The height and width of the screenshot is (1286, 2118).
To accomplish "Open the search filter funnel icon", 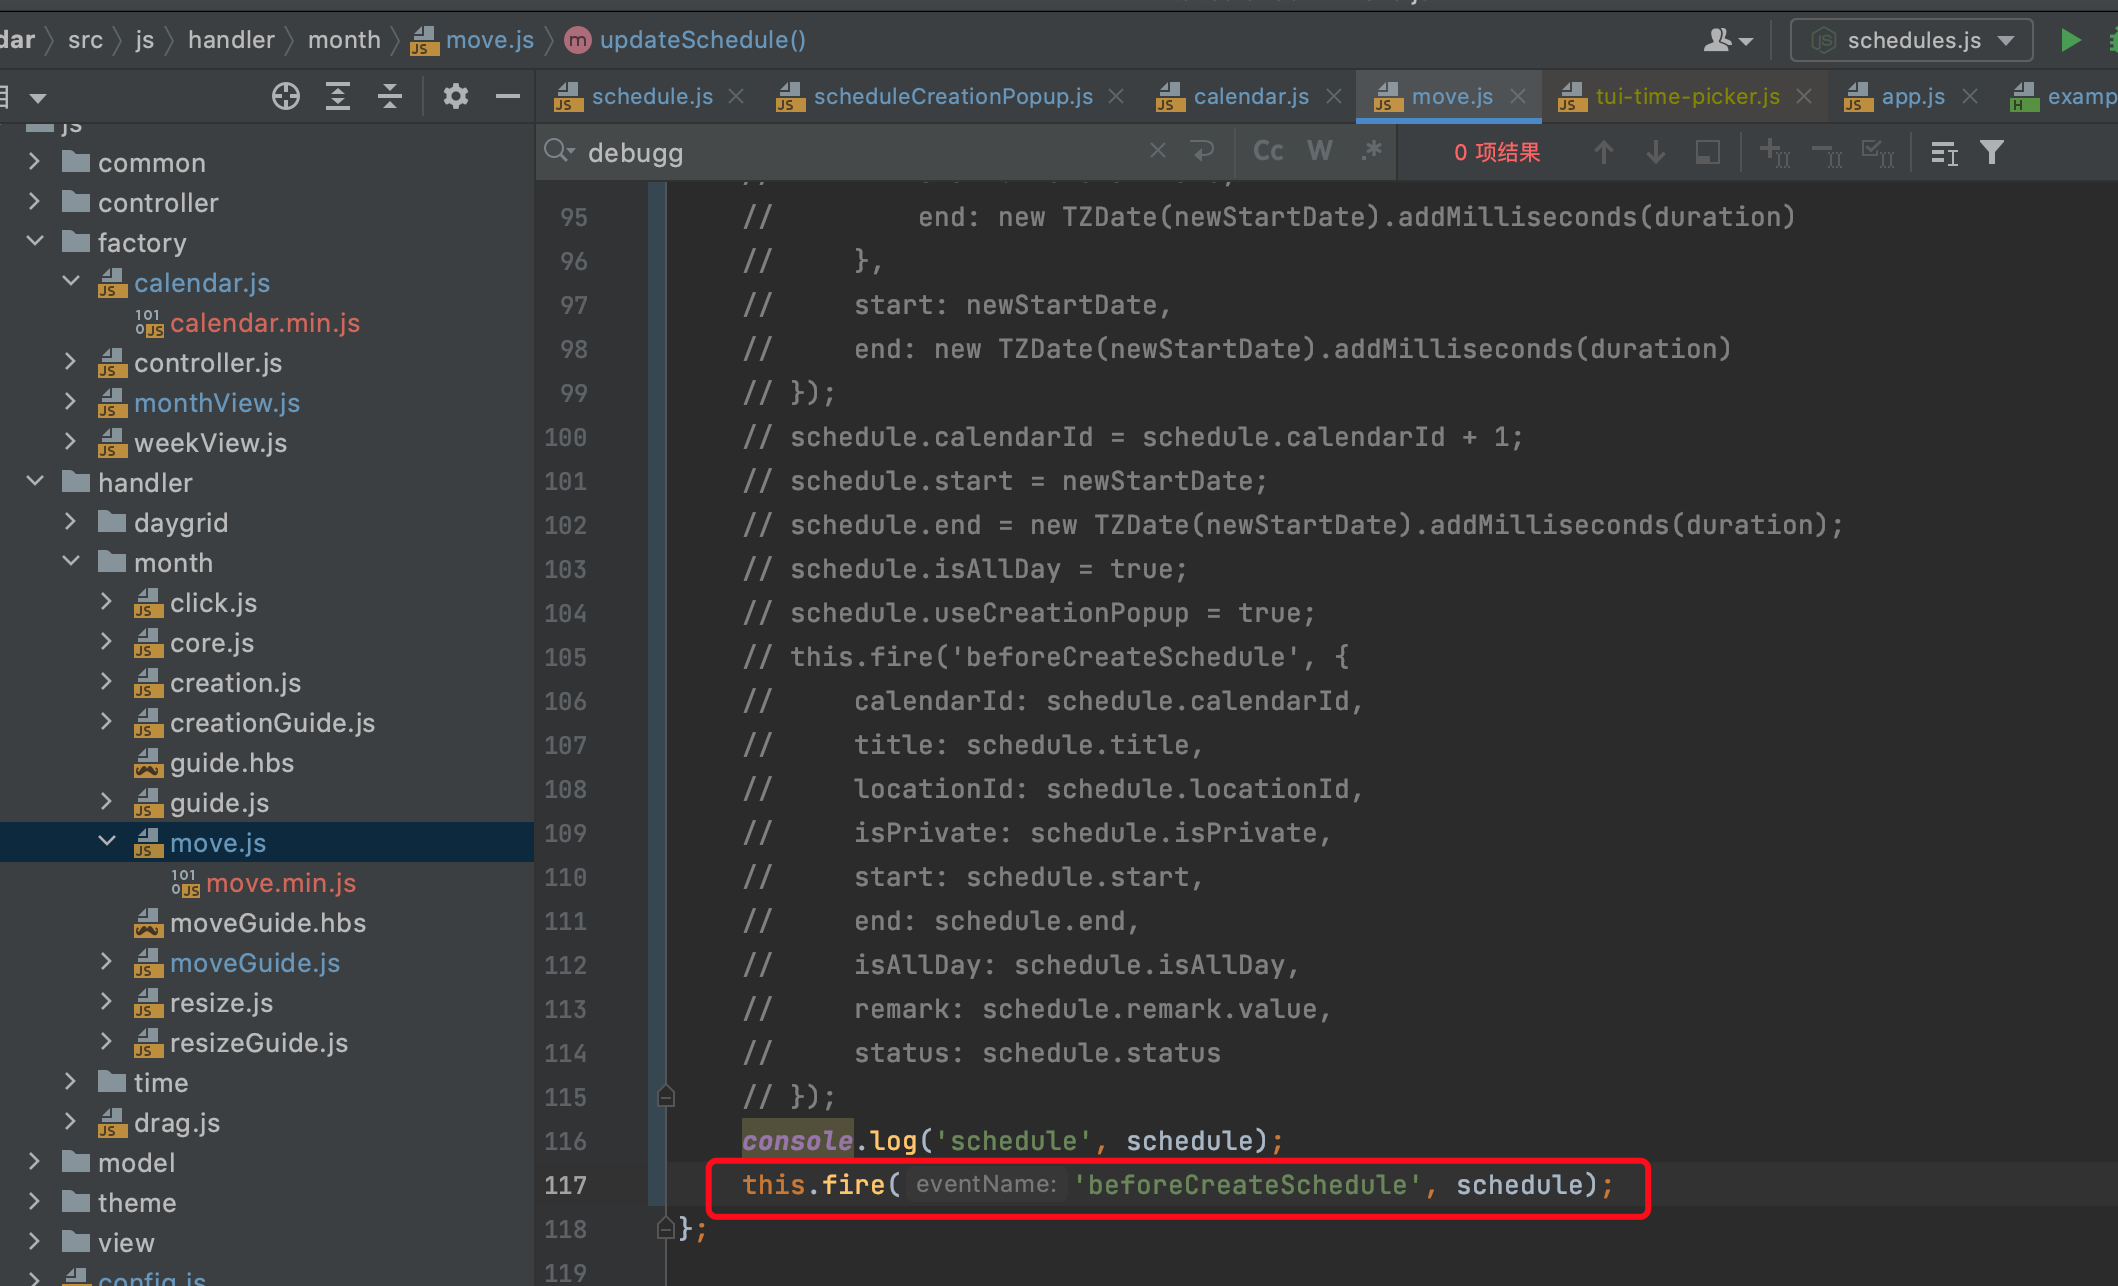I will tap(1992, 152).
